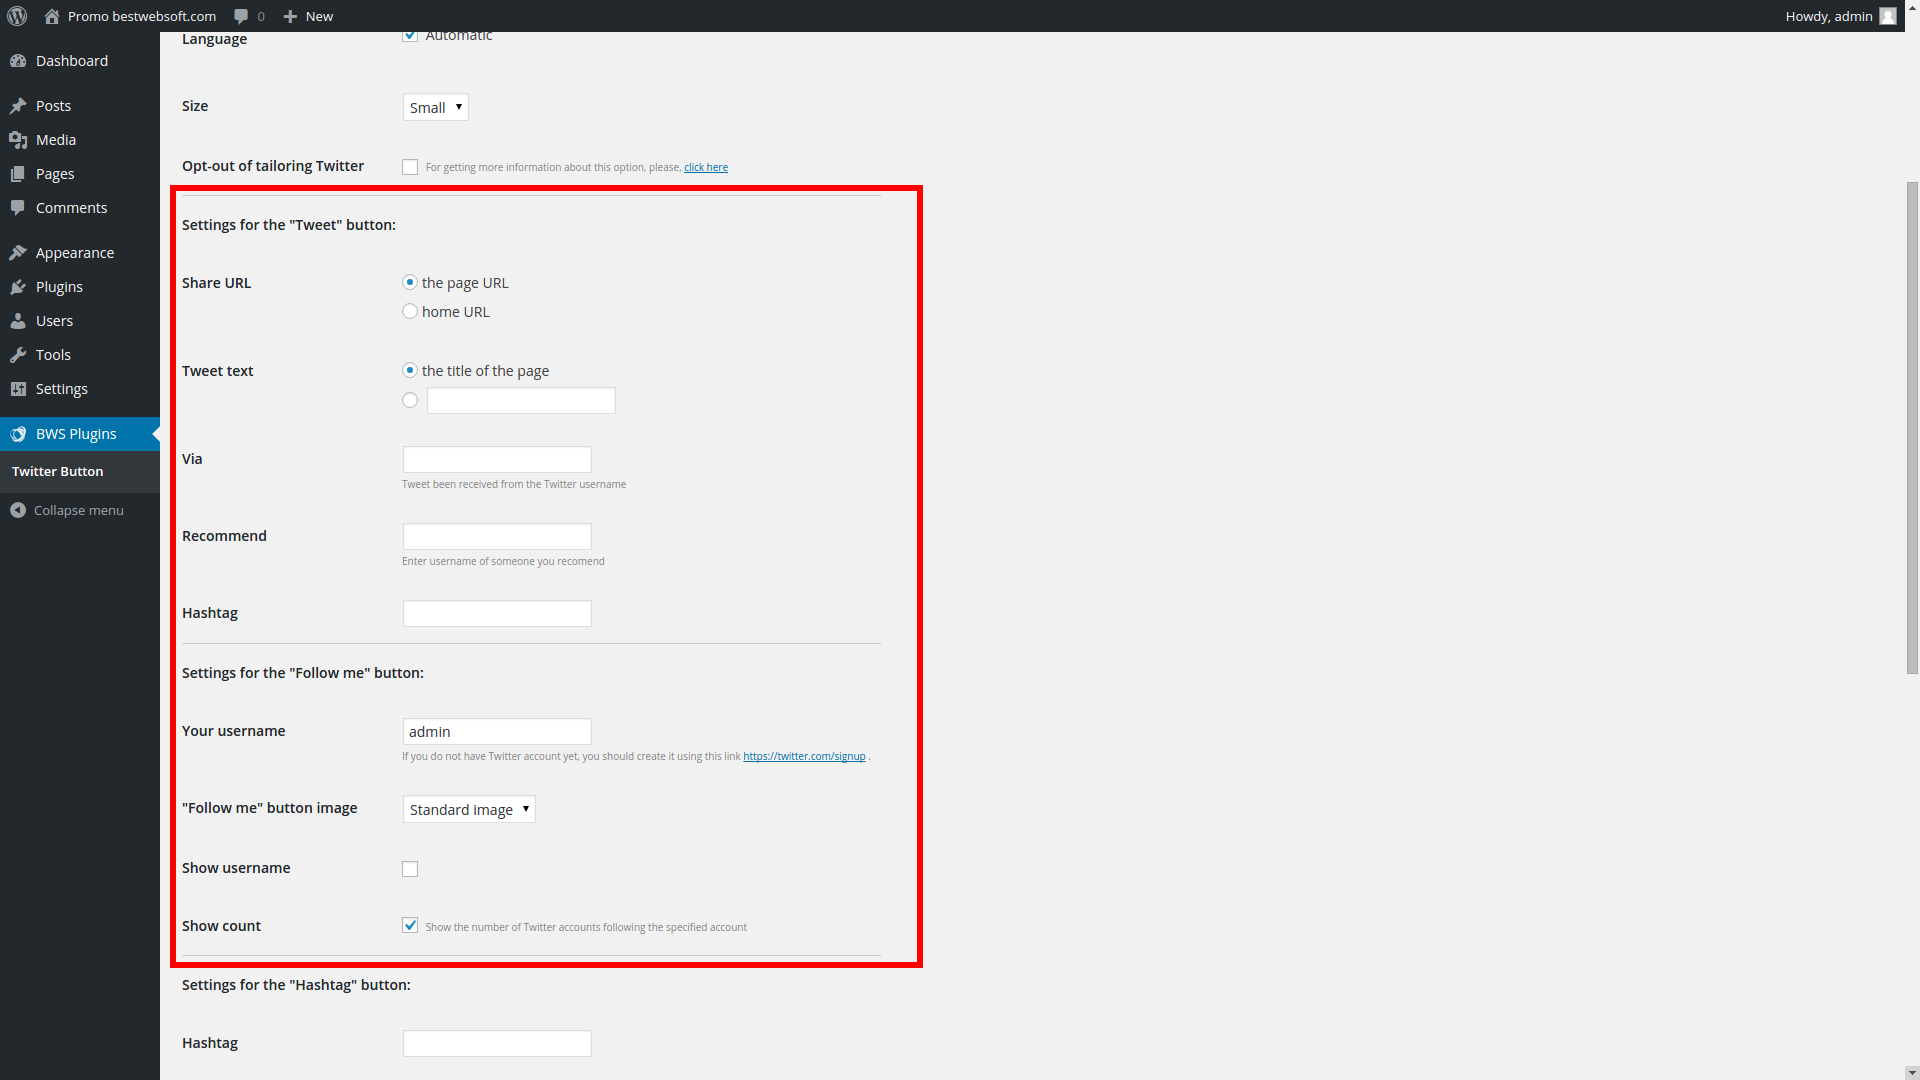The width and height of the screenshot is (1920, 1080).
Task: Open the twitter.com/signup link
Action: pos(804,756)
